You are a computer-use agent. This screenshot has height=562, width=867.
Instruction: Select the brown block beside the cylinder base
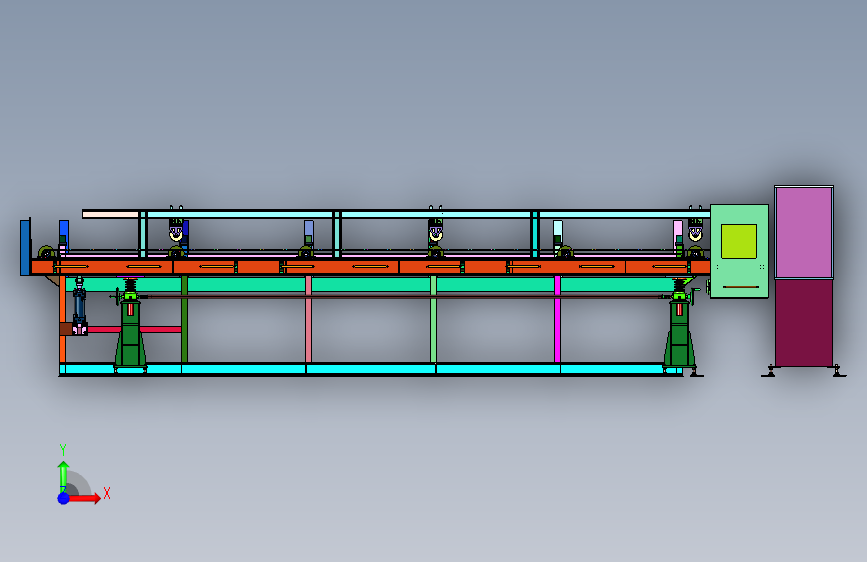tap(66, 329)
